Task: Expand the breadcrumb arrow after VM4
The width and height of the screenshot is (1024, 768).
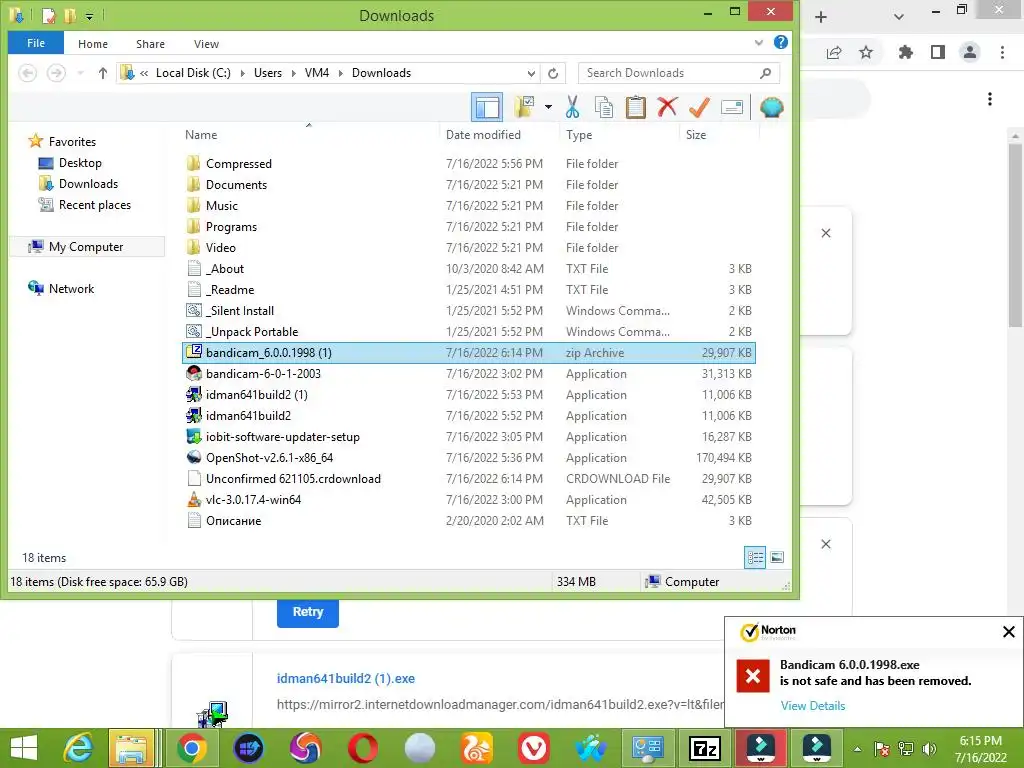Action: 340,73
